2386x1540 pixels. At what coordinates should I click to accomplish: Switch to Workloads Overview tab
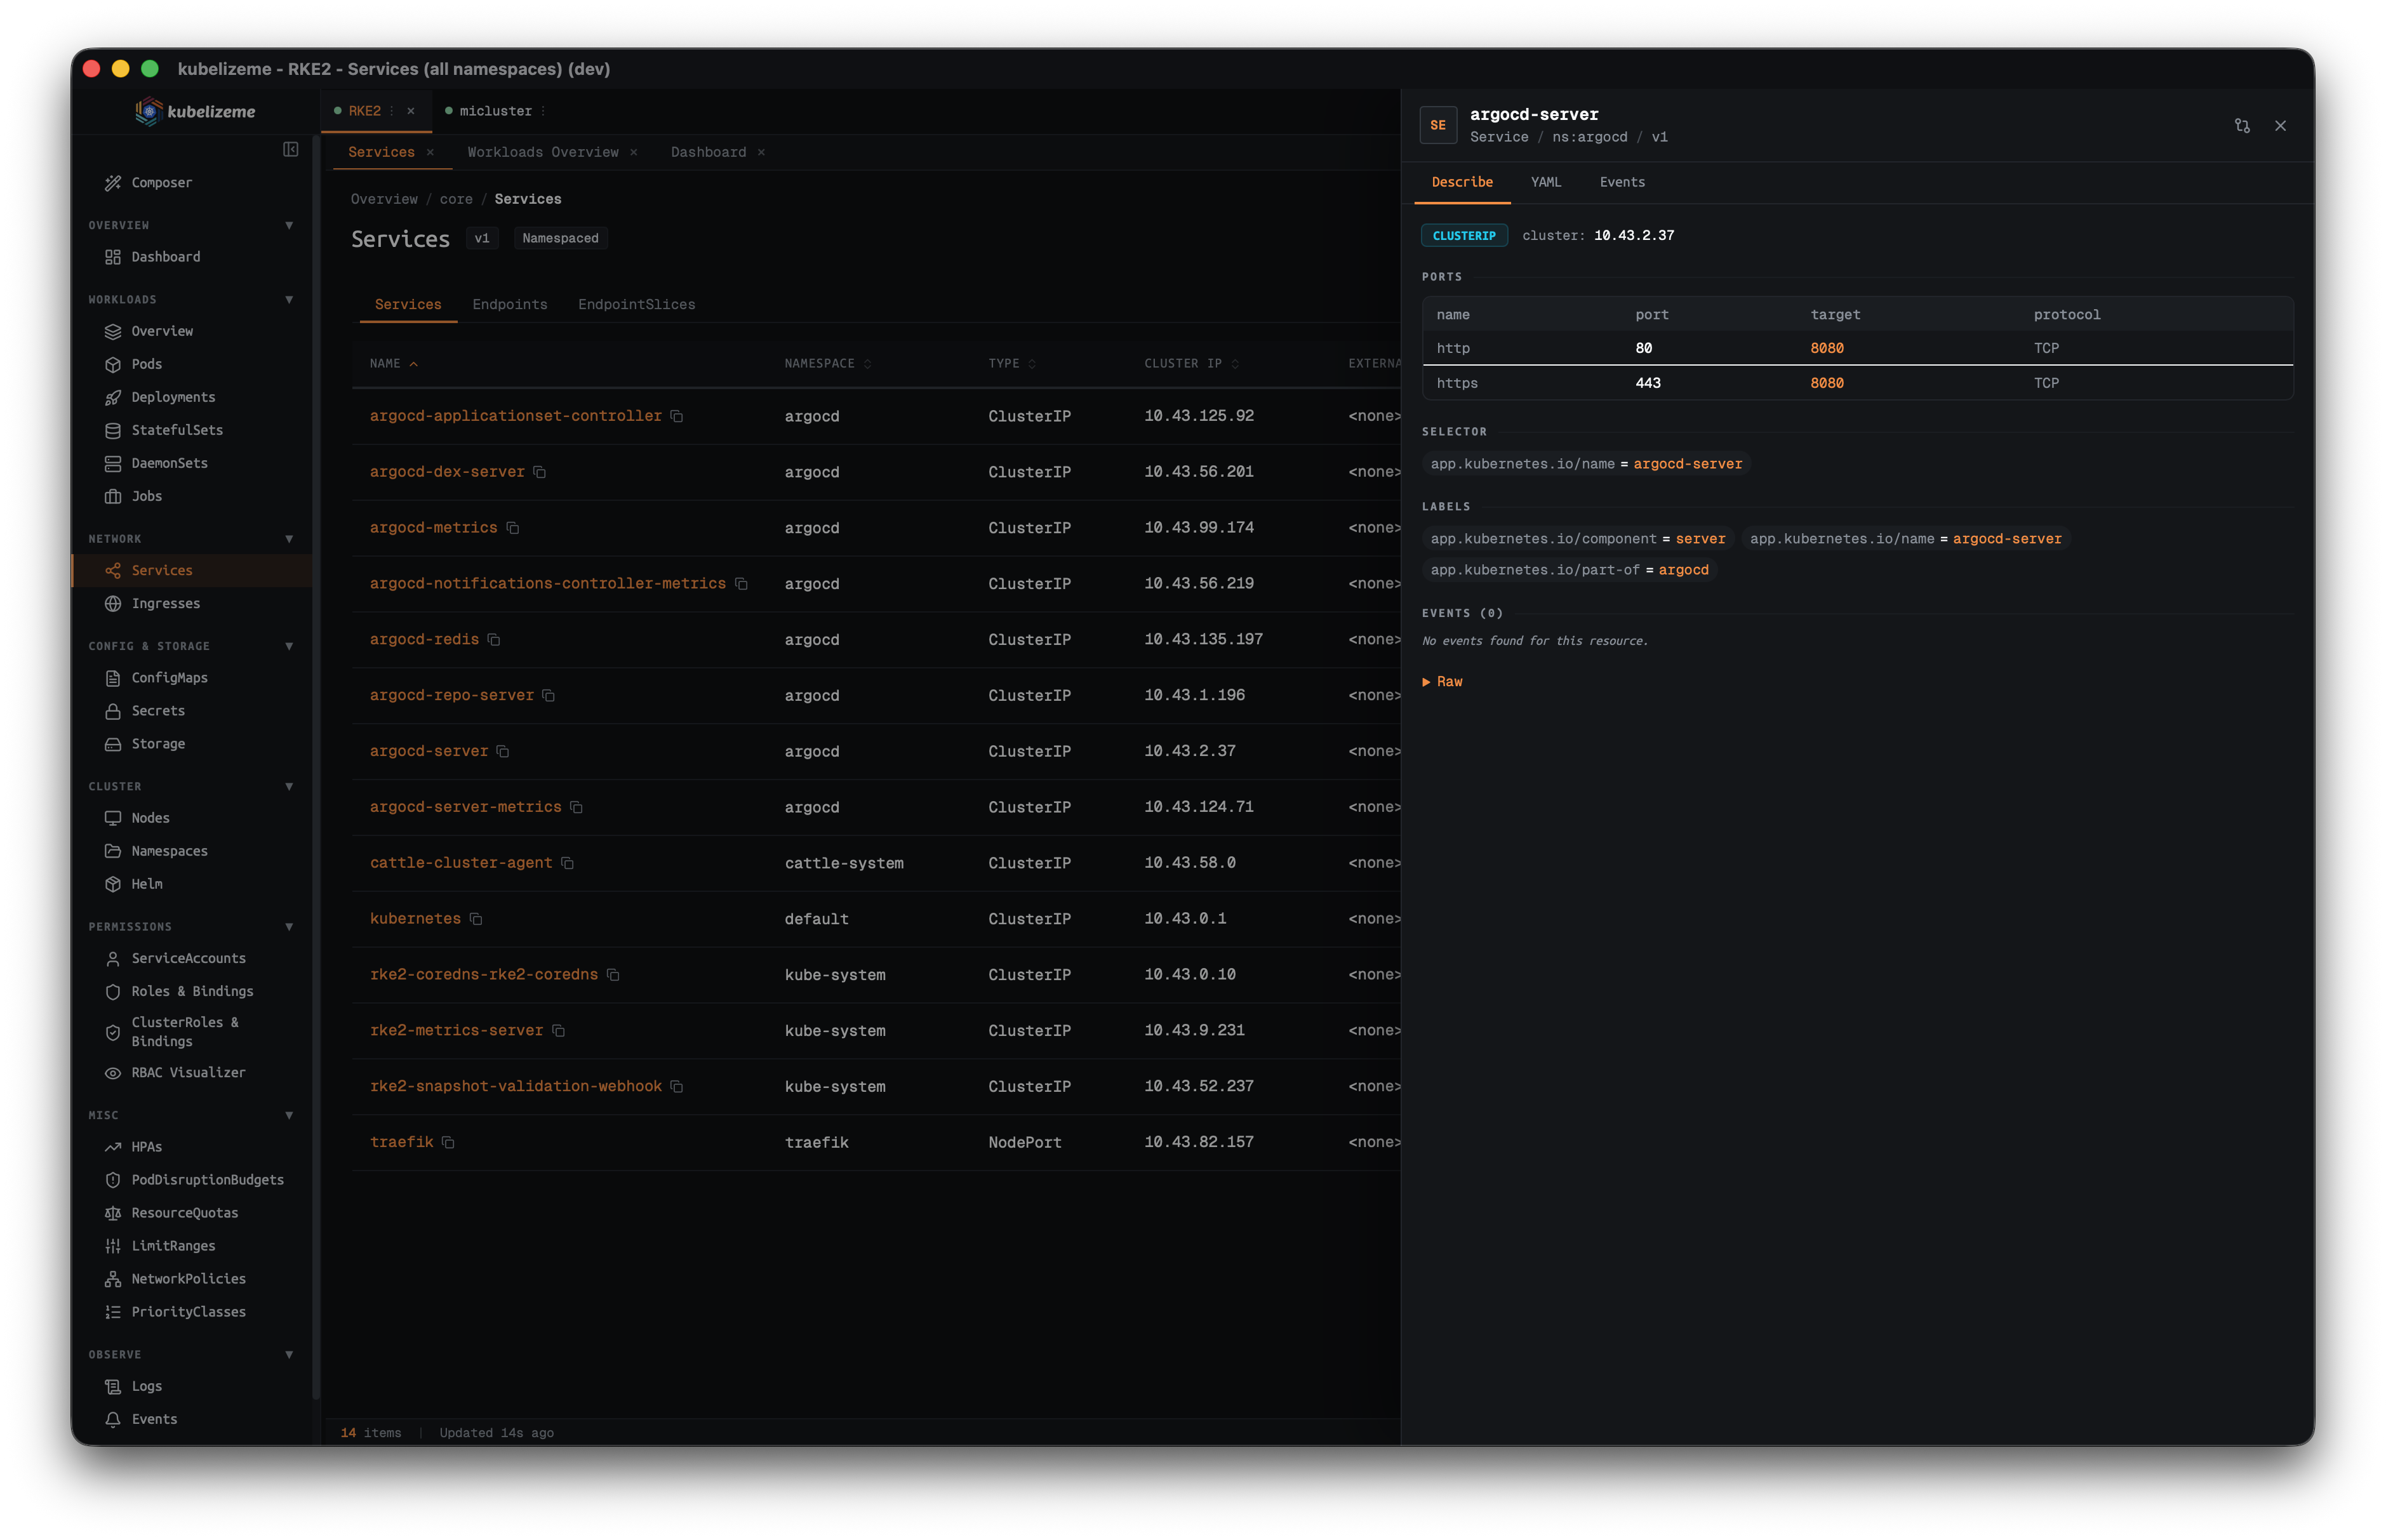tap(543, 152)
